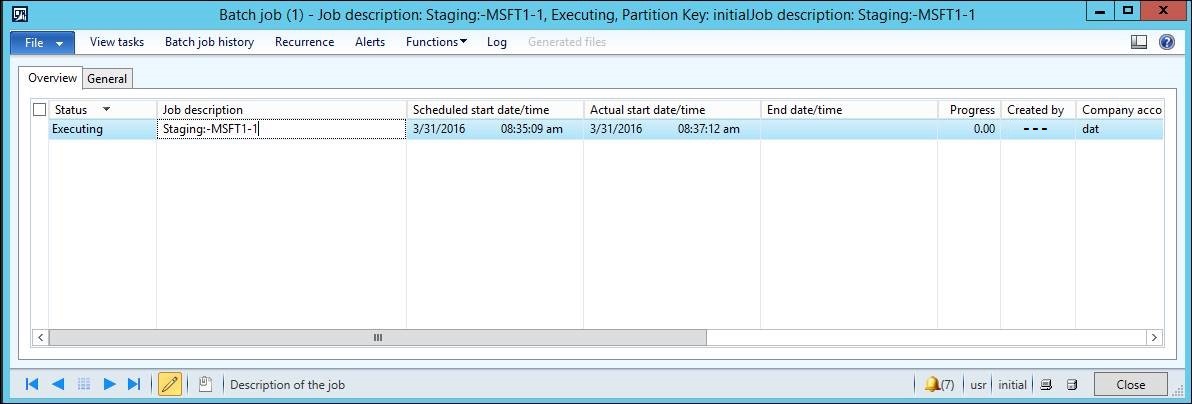
Task: Click the help question mark icon
Action: 1166,42
